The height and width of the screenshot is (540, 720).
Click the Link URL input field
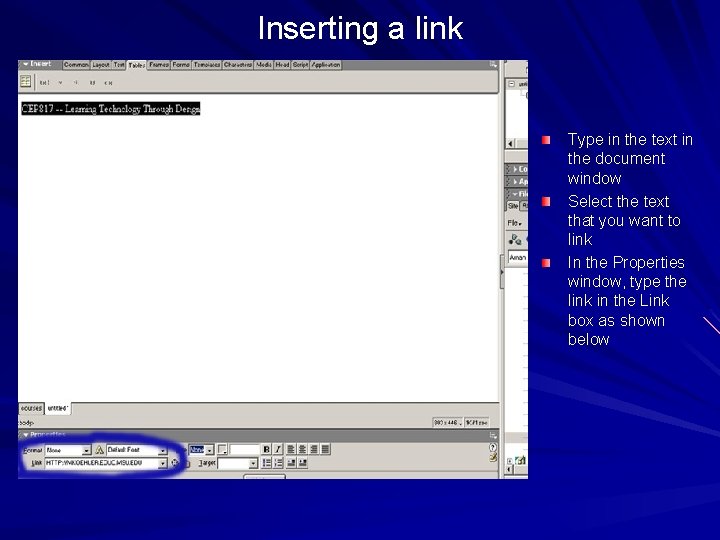[102, 463]
